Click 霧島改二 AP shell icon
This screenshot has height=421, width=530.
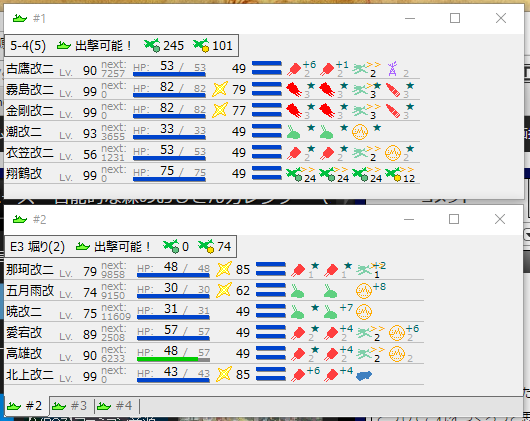click(x=393, y=90)
